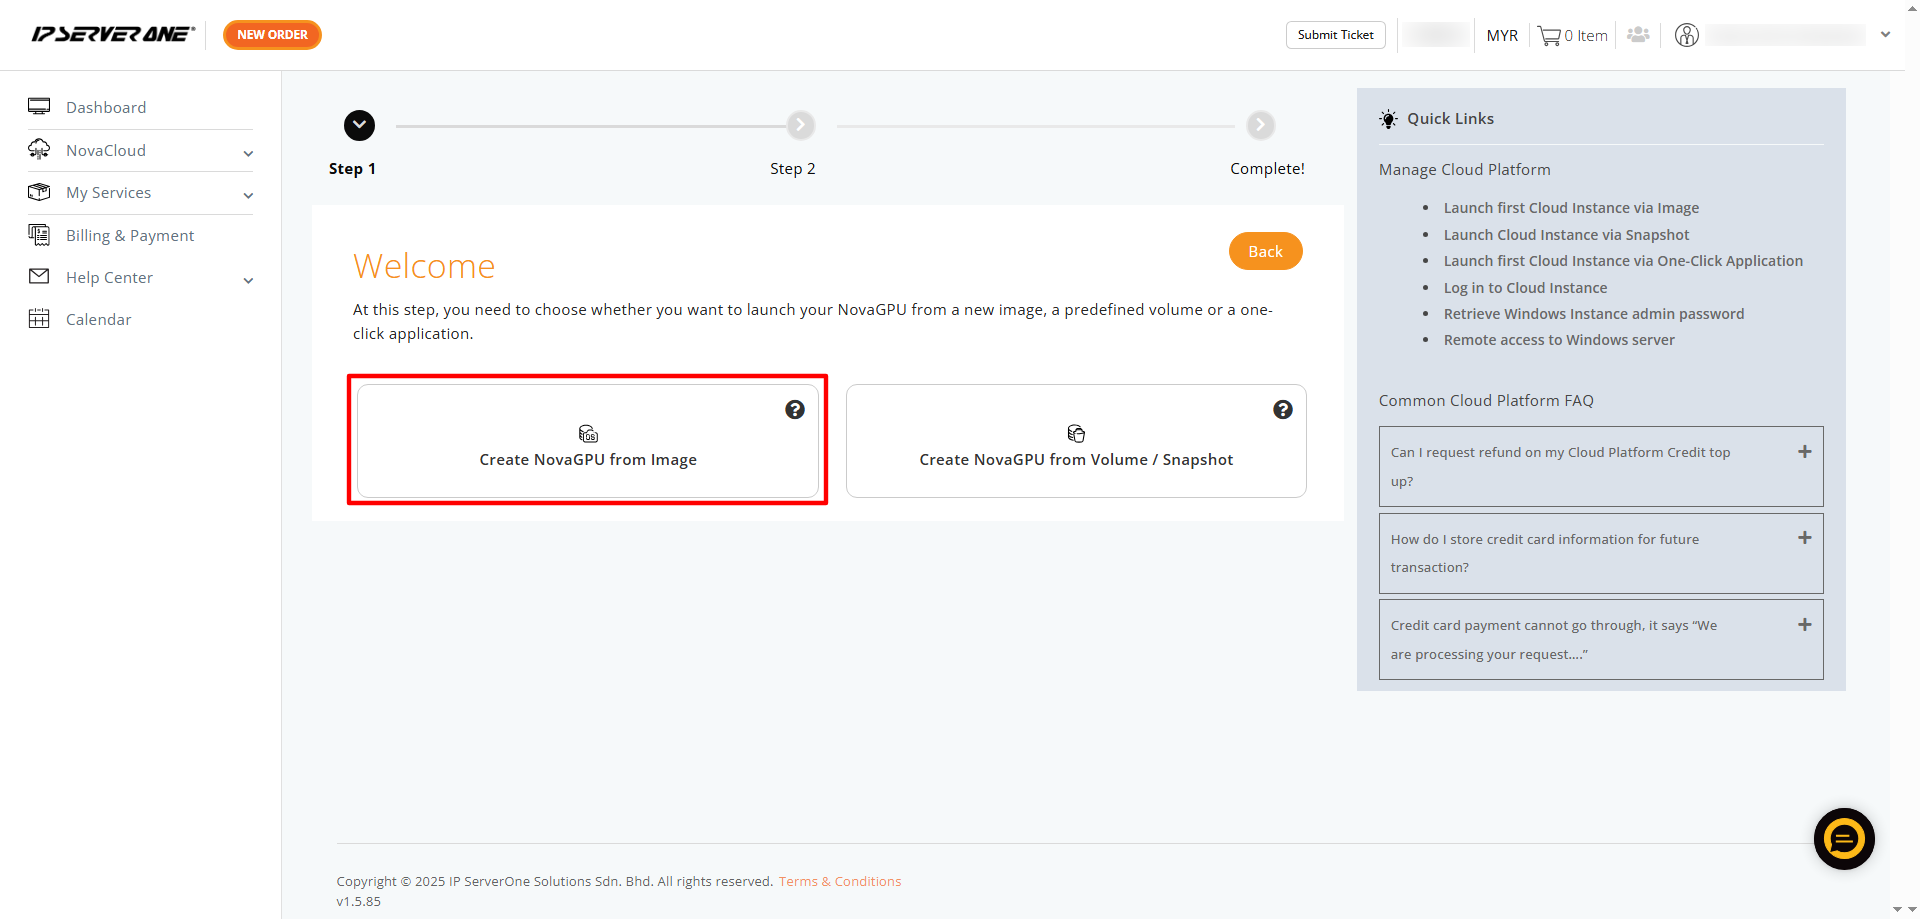Click the Step 2 label
The width and height of the screenshot is (1920, 919).
(793, 169)
